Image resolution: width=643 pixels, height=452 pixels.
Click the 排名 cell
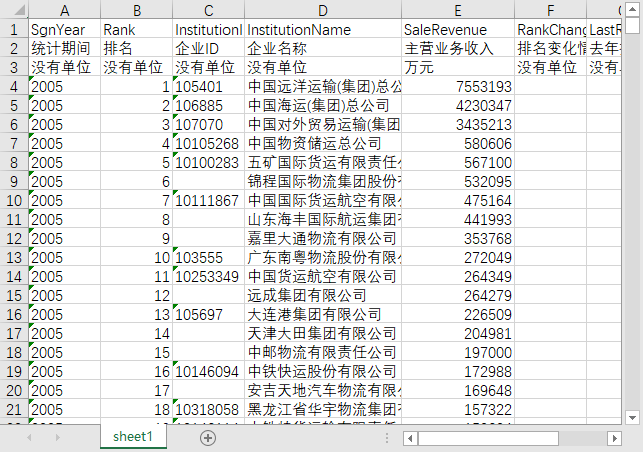[137, 48]
